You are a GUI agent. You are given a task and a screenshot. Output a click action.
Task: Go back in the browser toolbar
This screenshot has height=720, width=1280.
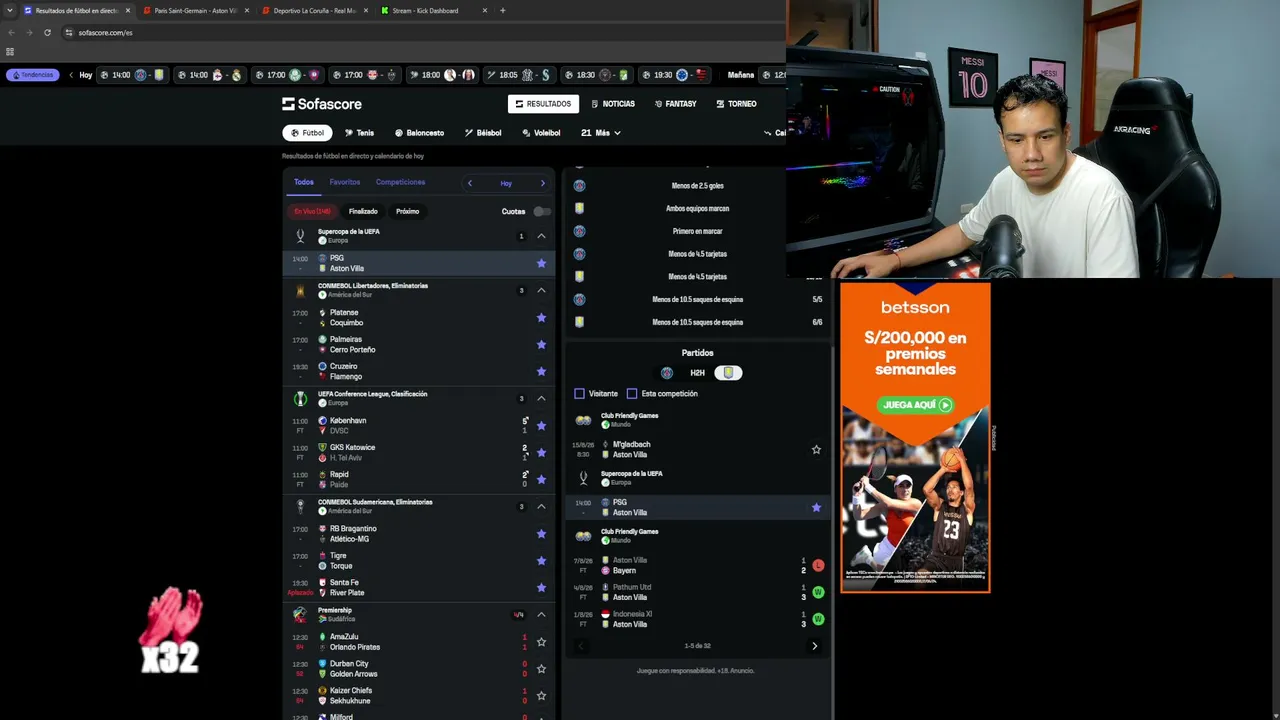tap(10, 32)
